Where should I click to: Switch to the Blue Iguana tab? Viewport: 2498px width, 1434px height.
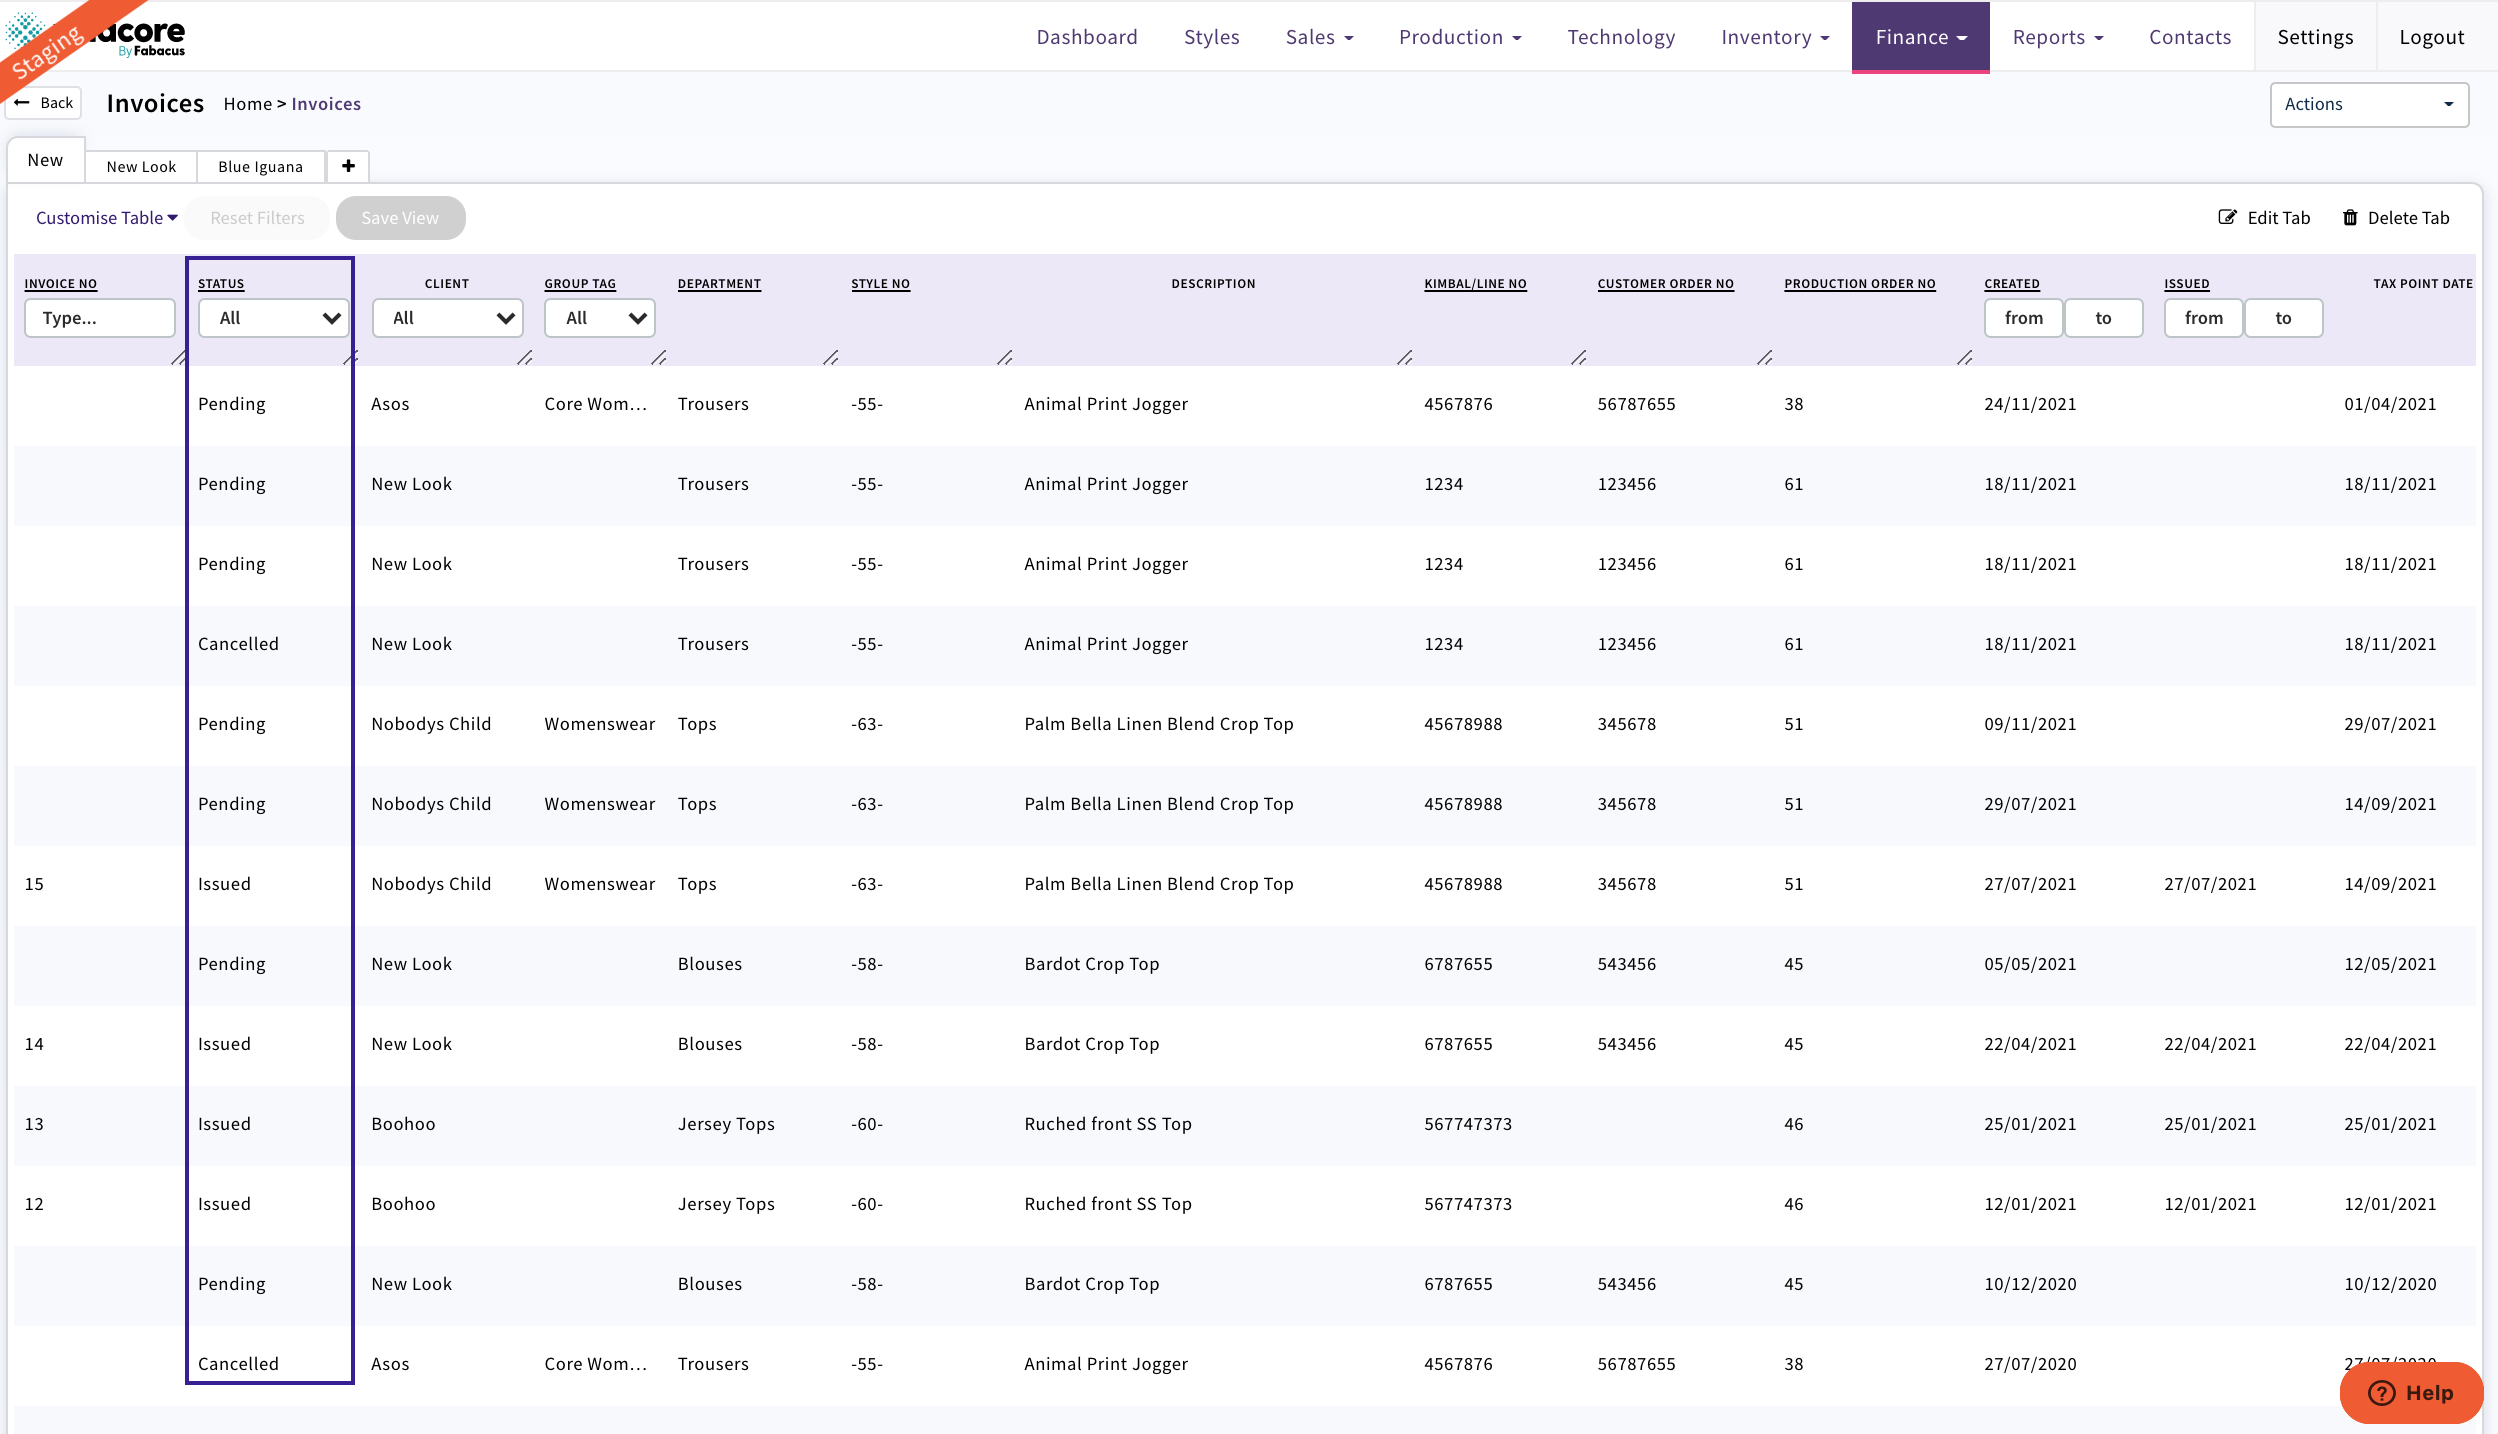tap(261, 166)
